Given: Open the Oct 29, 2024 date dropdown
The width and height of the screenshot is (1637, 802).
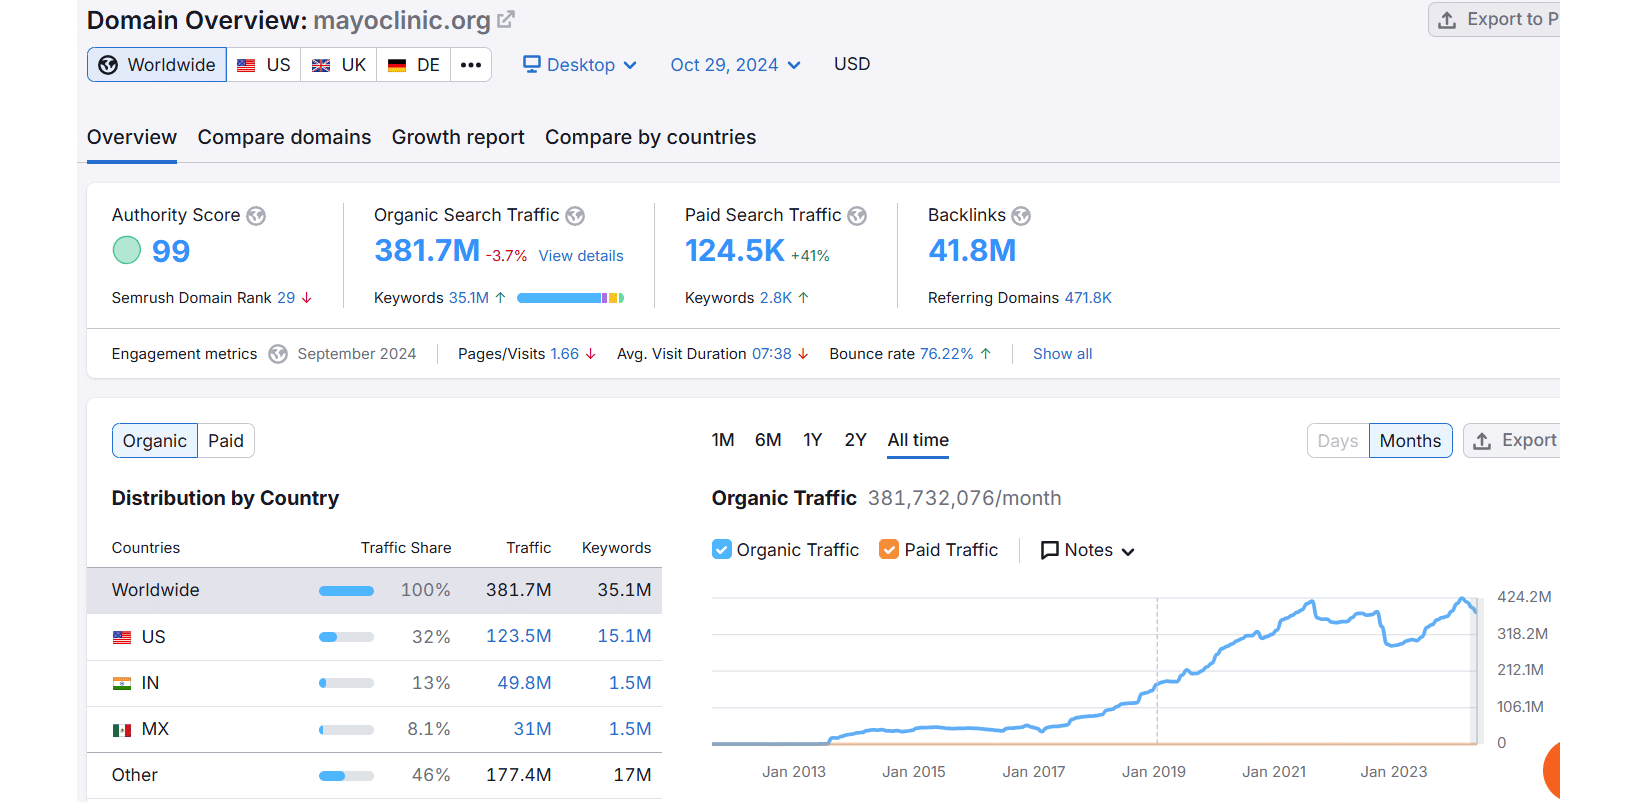Looking at the screenshot, I should 736,65.
